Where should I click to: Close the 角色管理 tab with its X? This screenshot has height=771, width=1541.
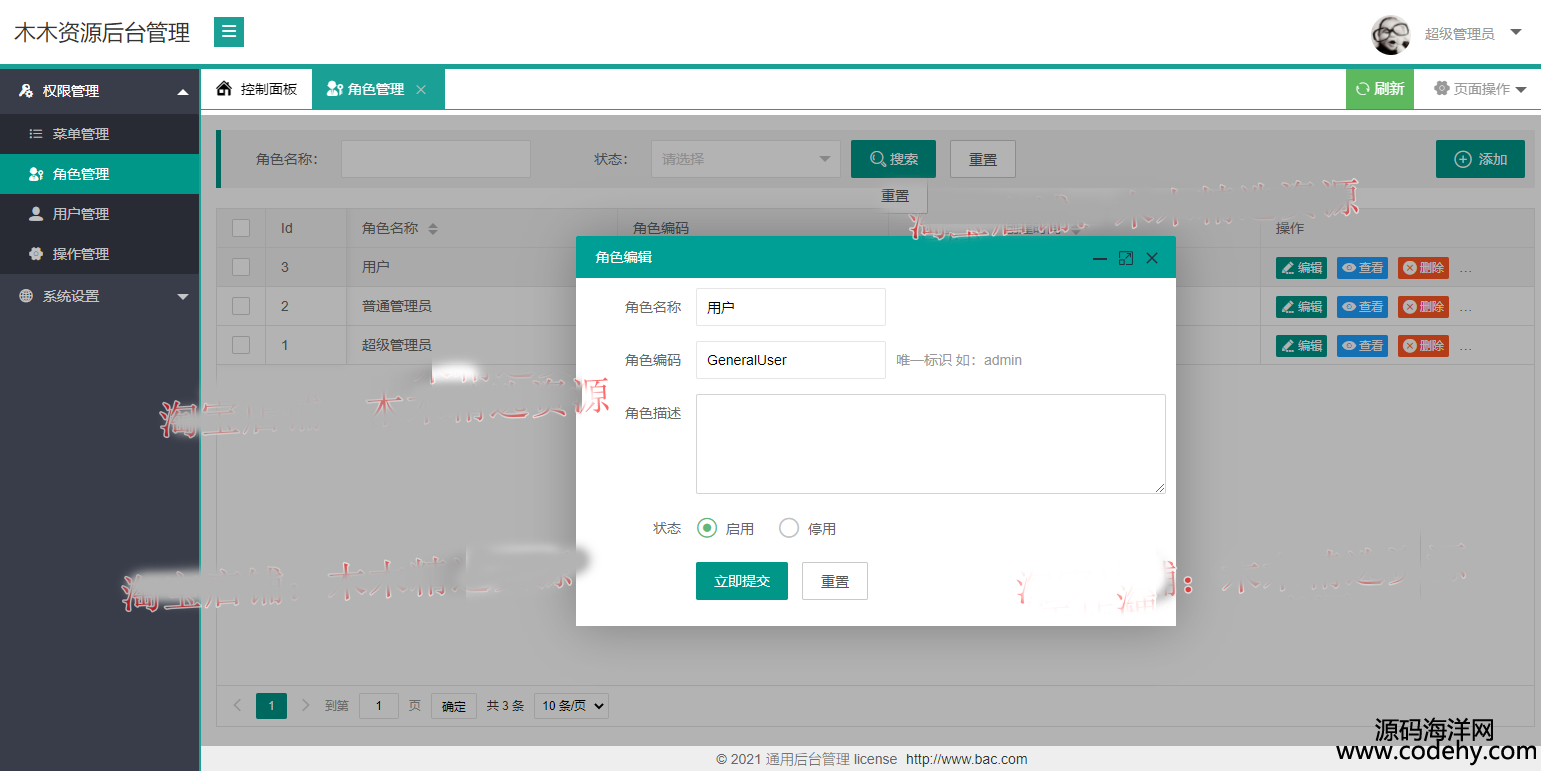point(421,90)
